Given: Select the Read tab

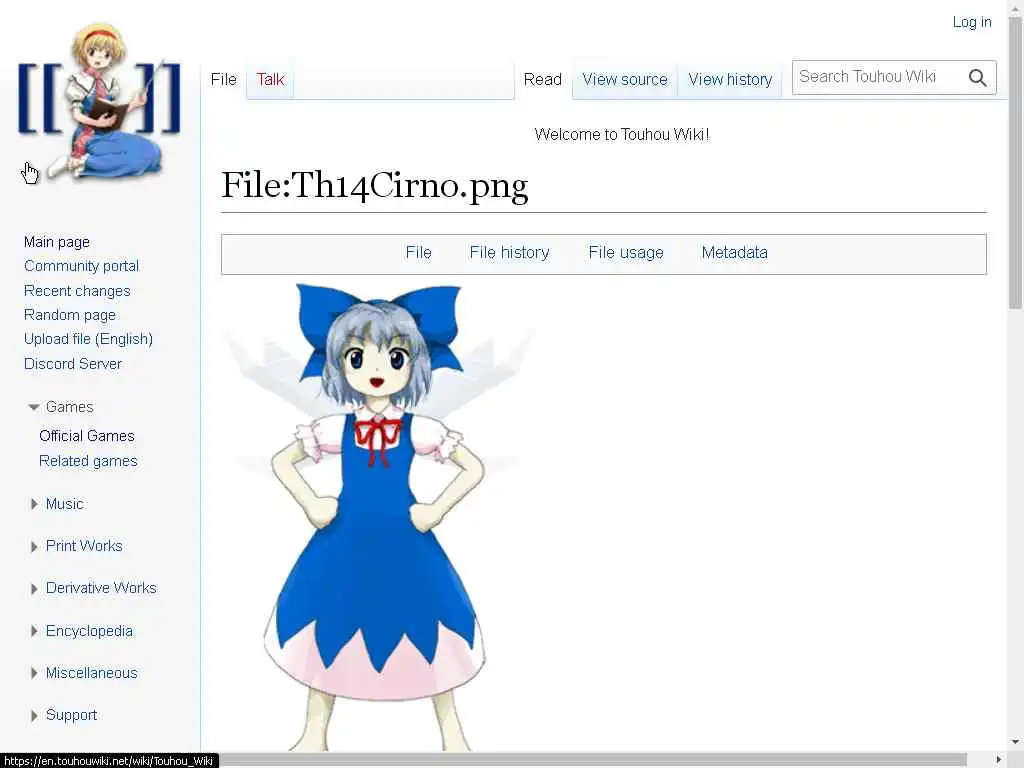Looking at the screenshot, I should coord(543,80).
